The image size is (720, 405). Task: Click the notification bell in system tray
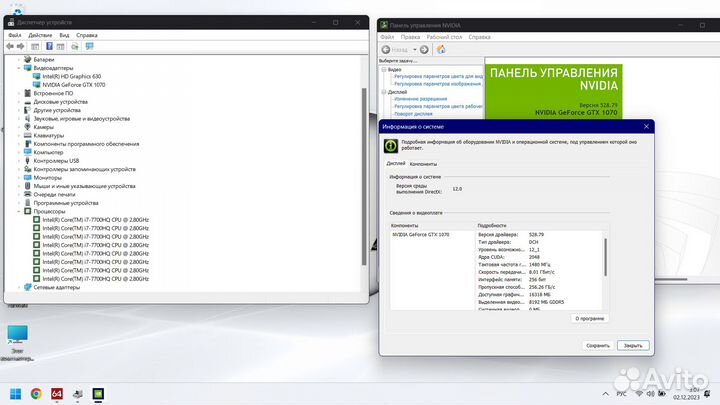[x=707, y=394]
